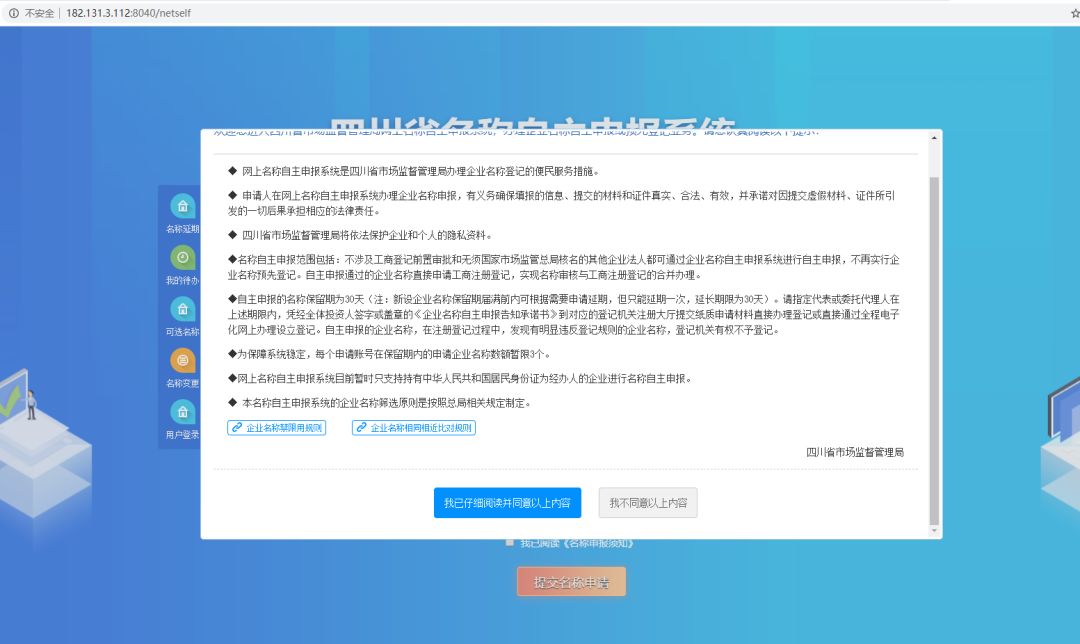Open the 企业名称相同相近比对规则 link
Viewport: 1080px width, 644px height.
pos(414,428)
